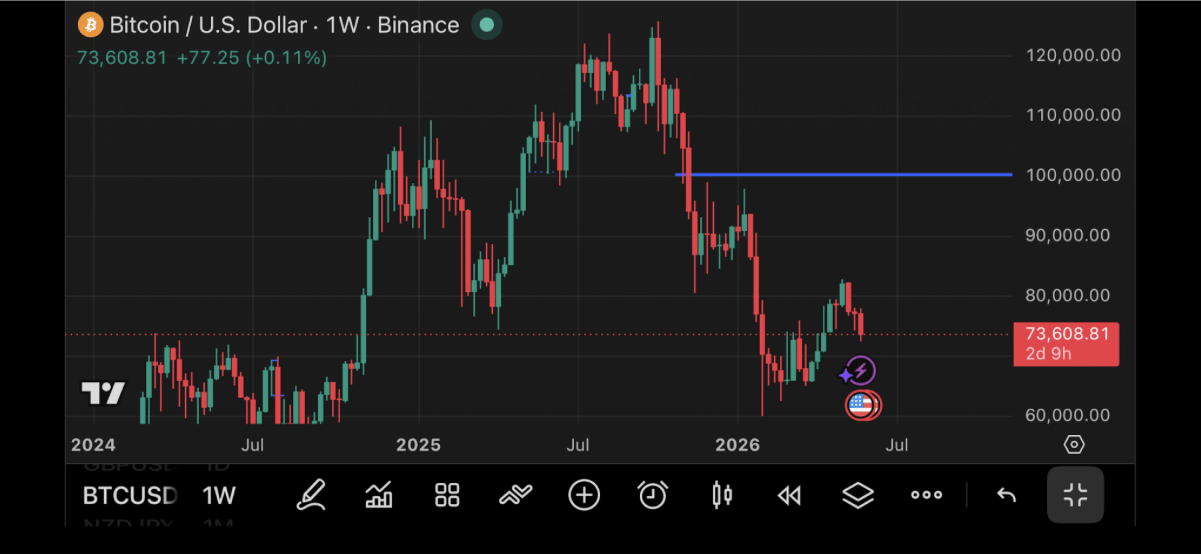Toggle the green market status indicator
This screenshot has width=1201, height=555.
[x=486, y=25]
